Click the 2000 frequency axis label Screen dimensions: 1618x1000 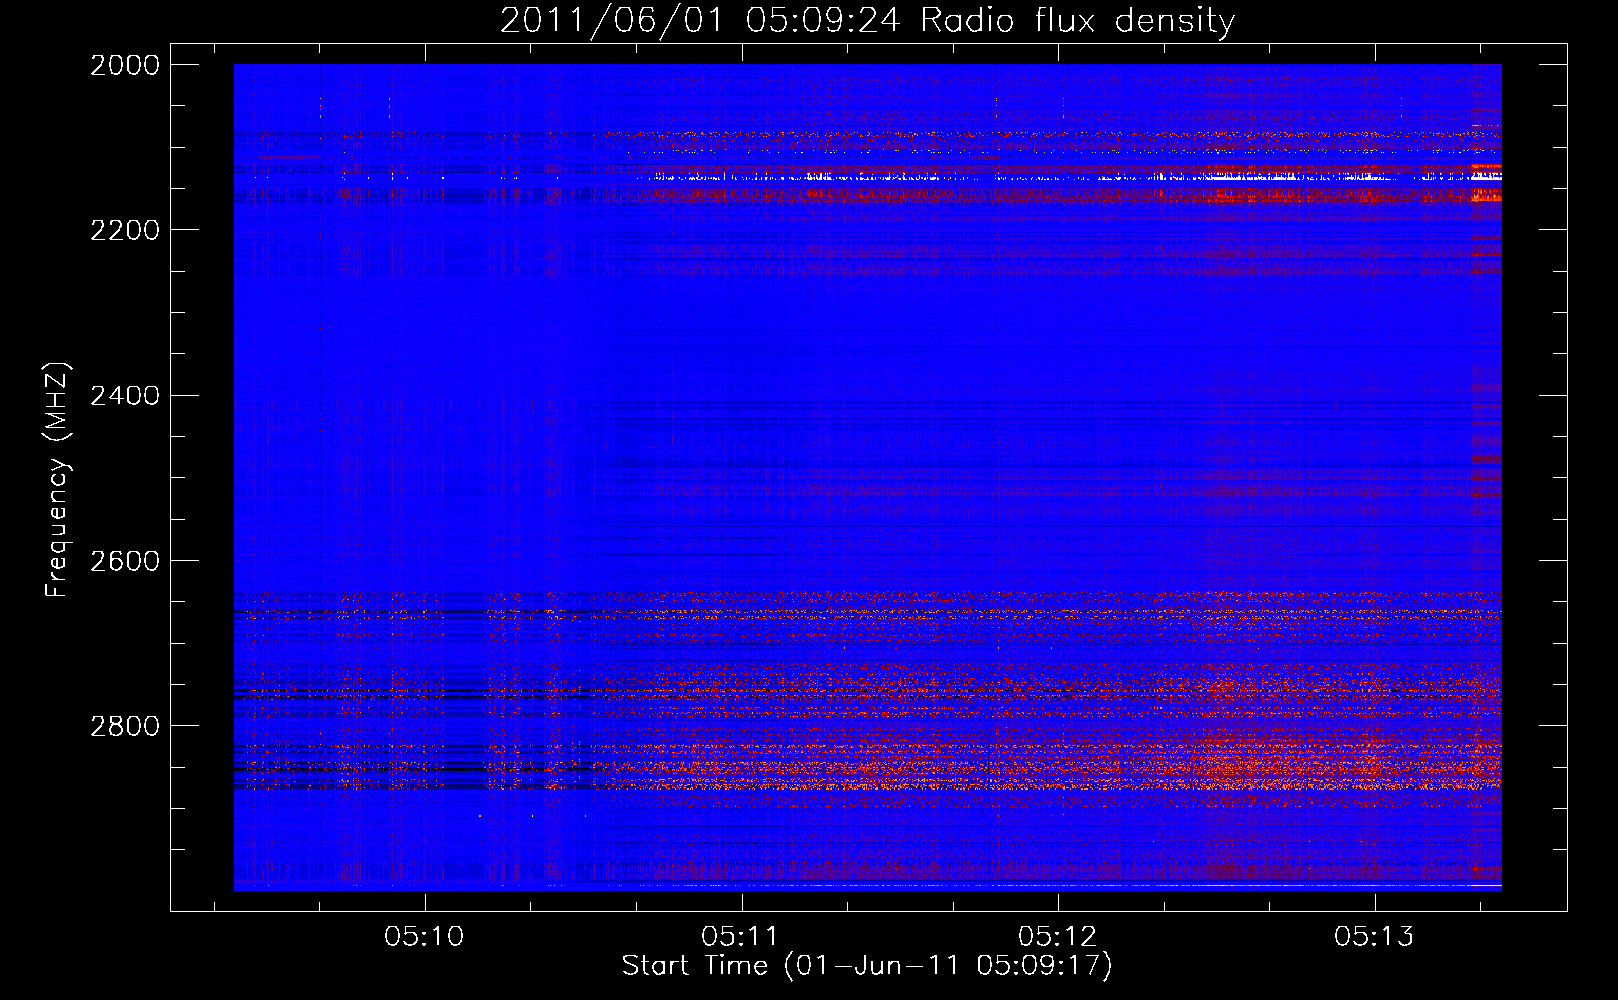coord(125,65)
